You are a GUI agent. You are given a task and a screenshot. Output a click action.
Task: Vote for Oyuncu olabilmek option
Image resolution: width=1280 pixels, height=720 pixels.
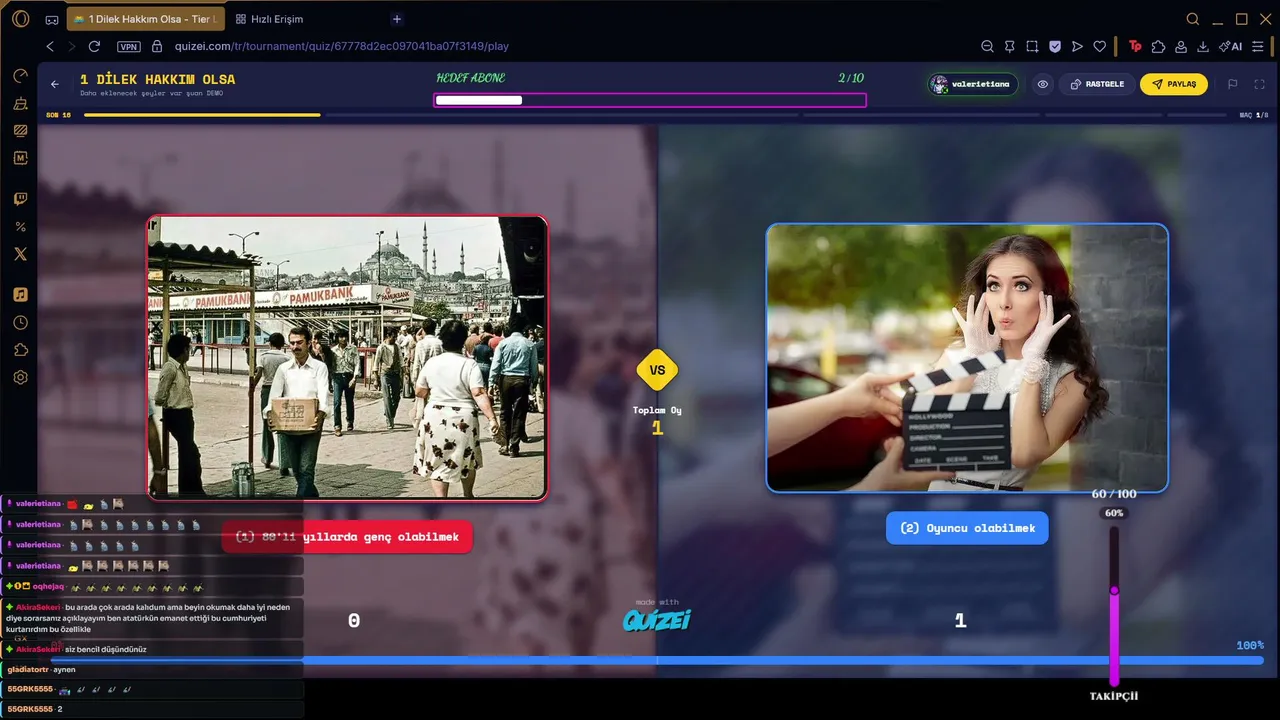[x=967, y=528]
